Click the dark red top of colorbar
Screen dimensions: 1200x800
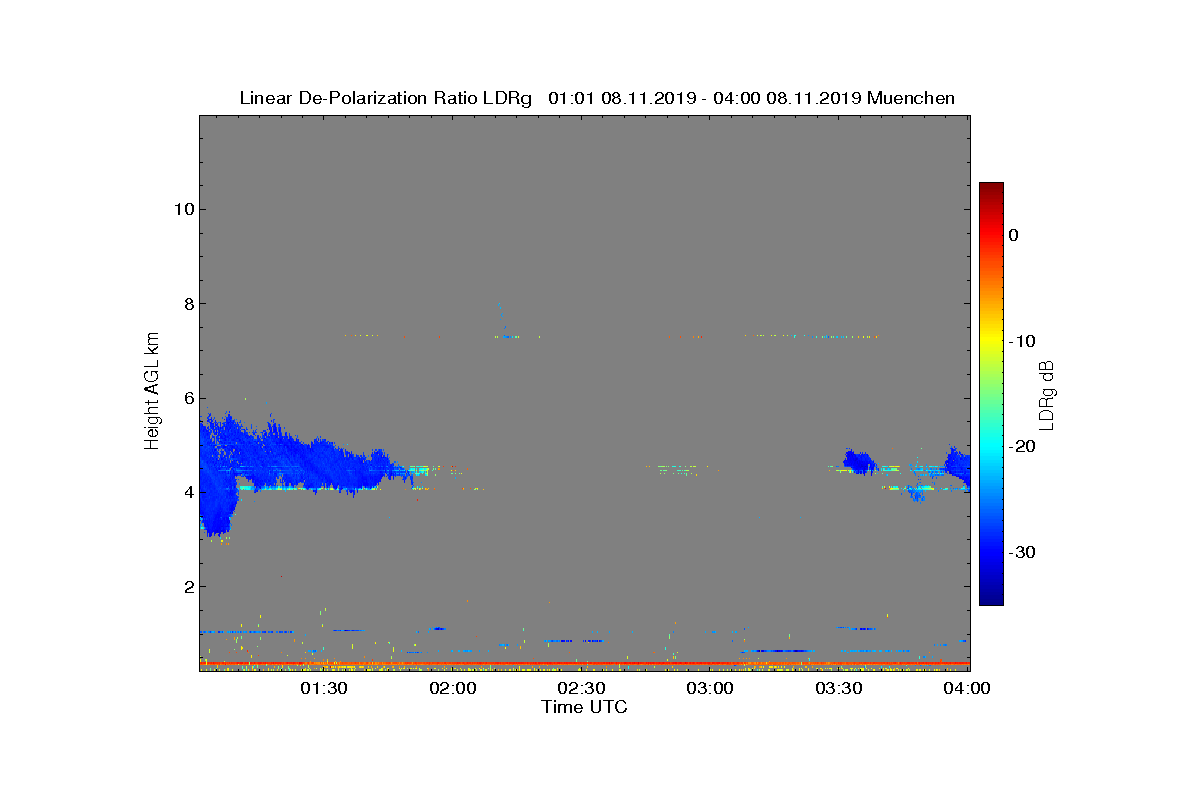(991, 190)
